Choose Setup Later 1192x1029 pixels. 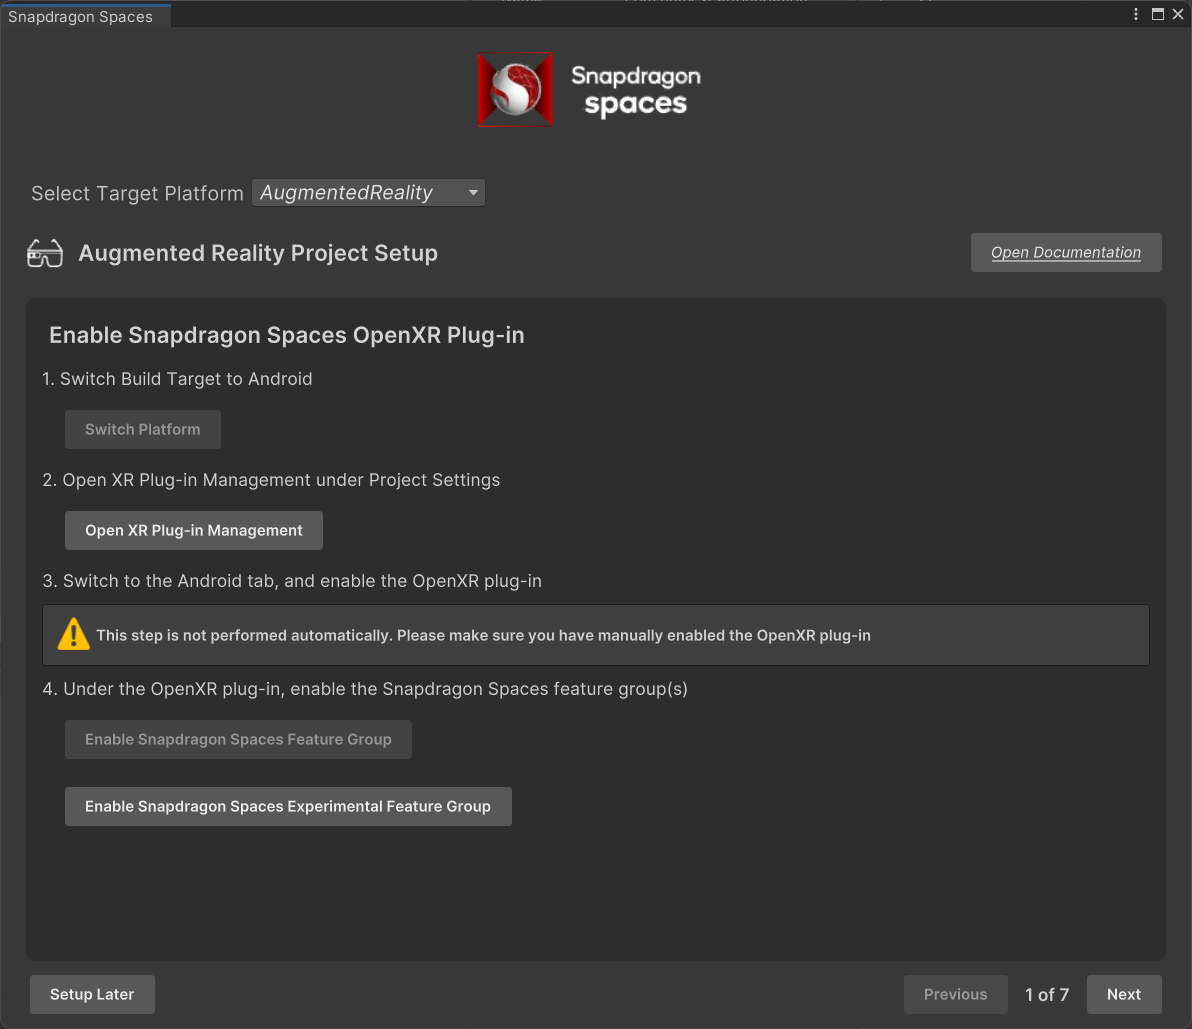92,994
